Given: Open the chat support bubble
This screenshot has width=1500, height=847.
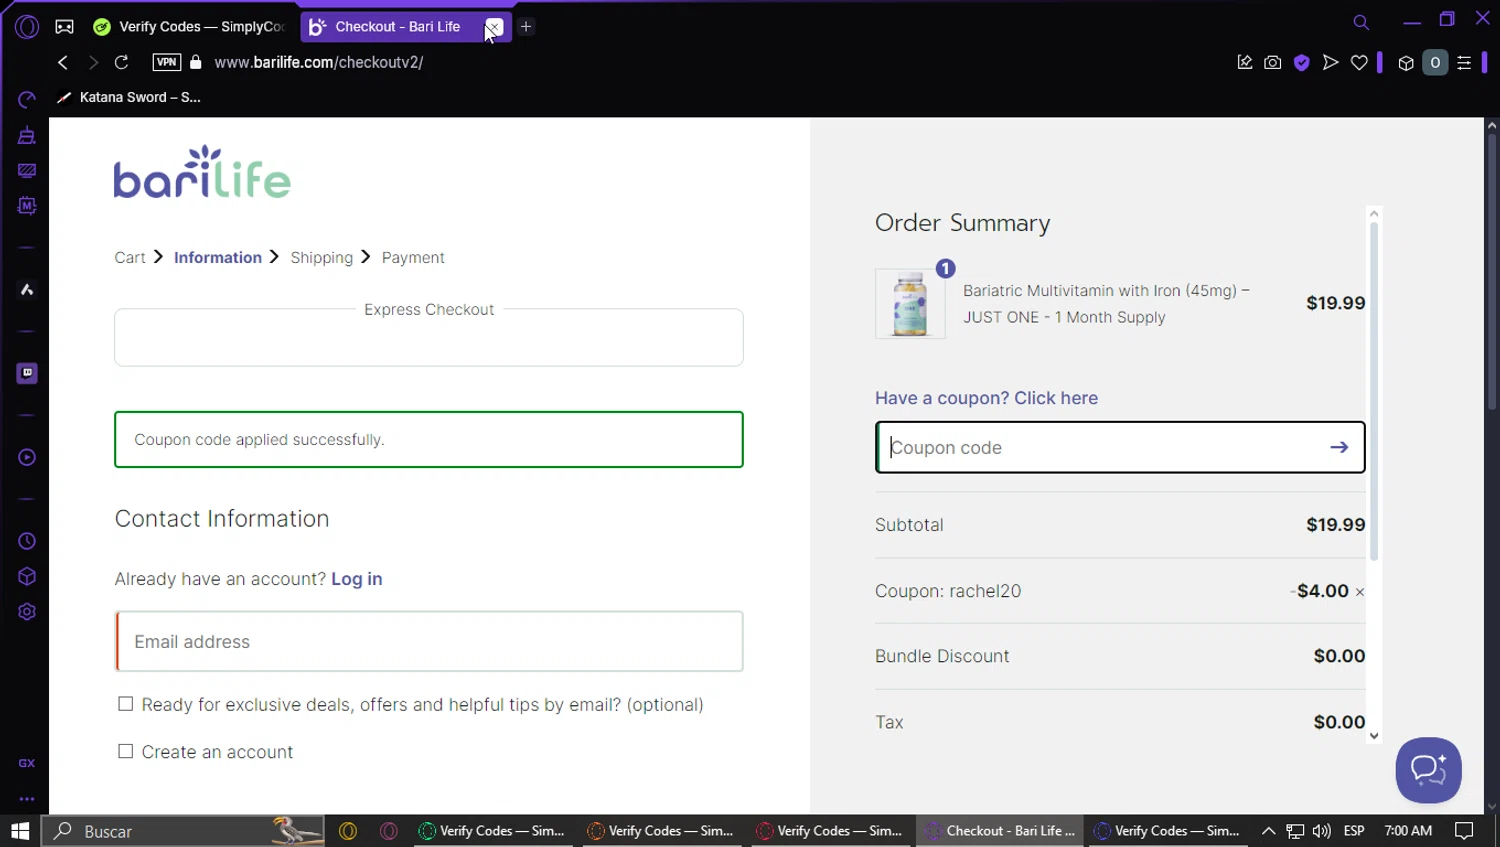Looking at the screenshot, I should (1428, 770).
